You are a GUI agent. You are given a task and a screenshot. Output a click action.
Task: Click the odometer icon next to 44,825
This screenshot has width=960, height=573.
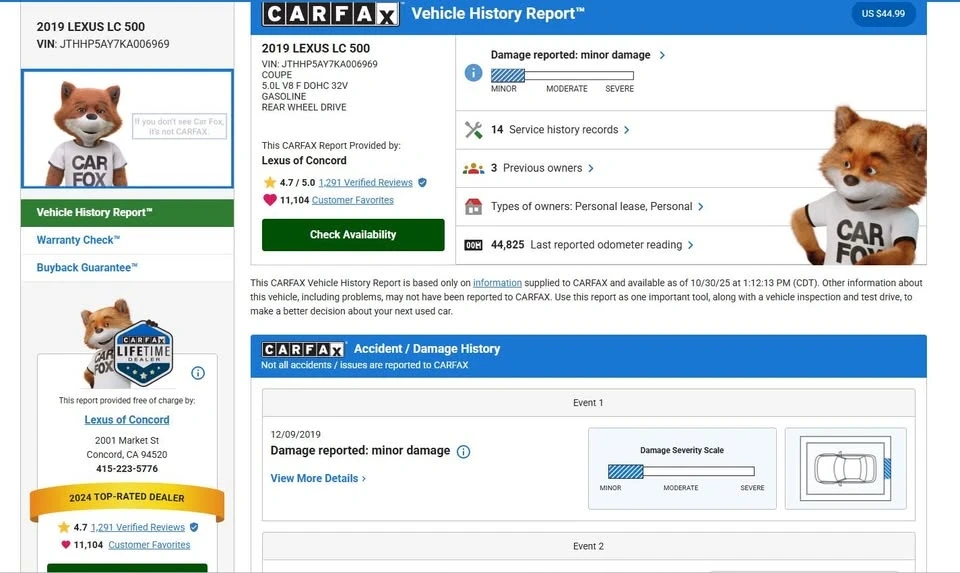[473, 245]
